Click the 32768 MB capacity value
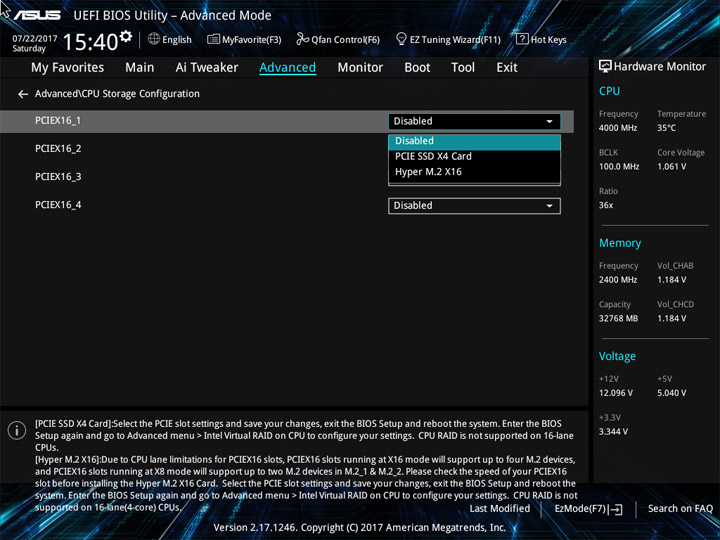Image resolution: width=720 pixels, height=540 pixels. pos(618,318)
